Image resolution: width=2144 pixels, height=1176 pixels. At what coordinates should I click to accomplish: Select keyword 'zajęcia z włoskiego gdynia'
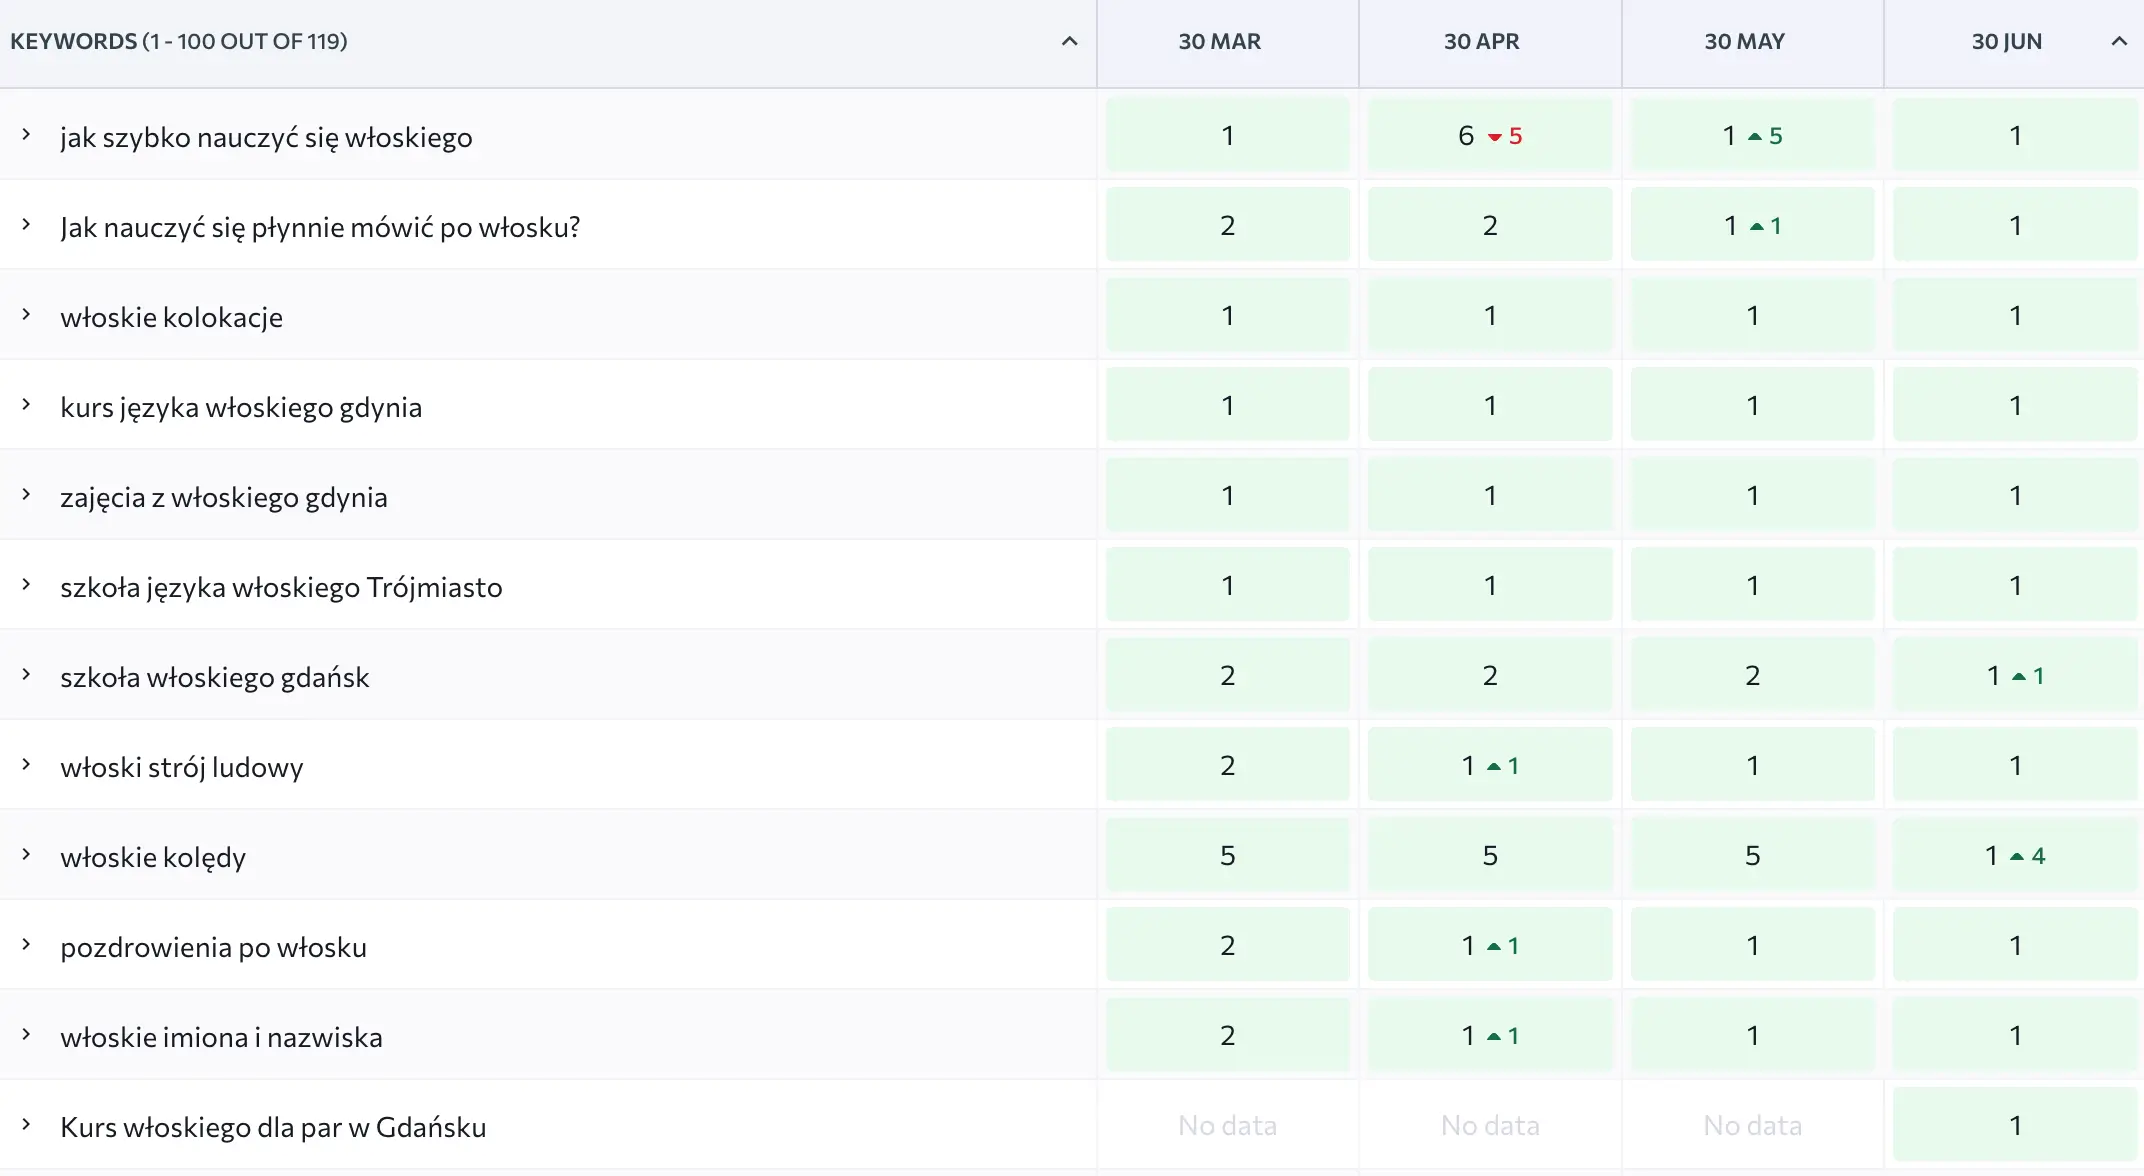click(x=223, y=497)
